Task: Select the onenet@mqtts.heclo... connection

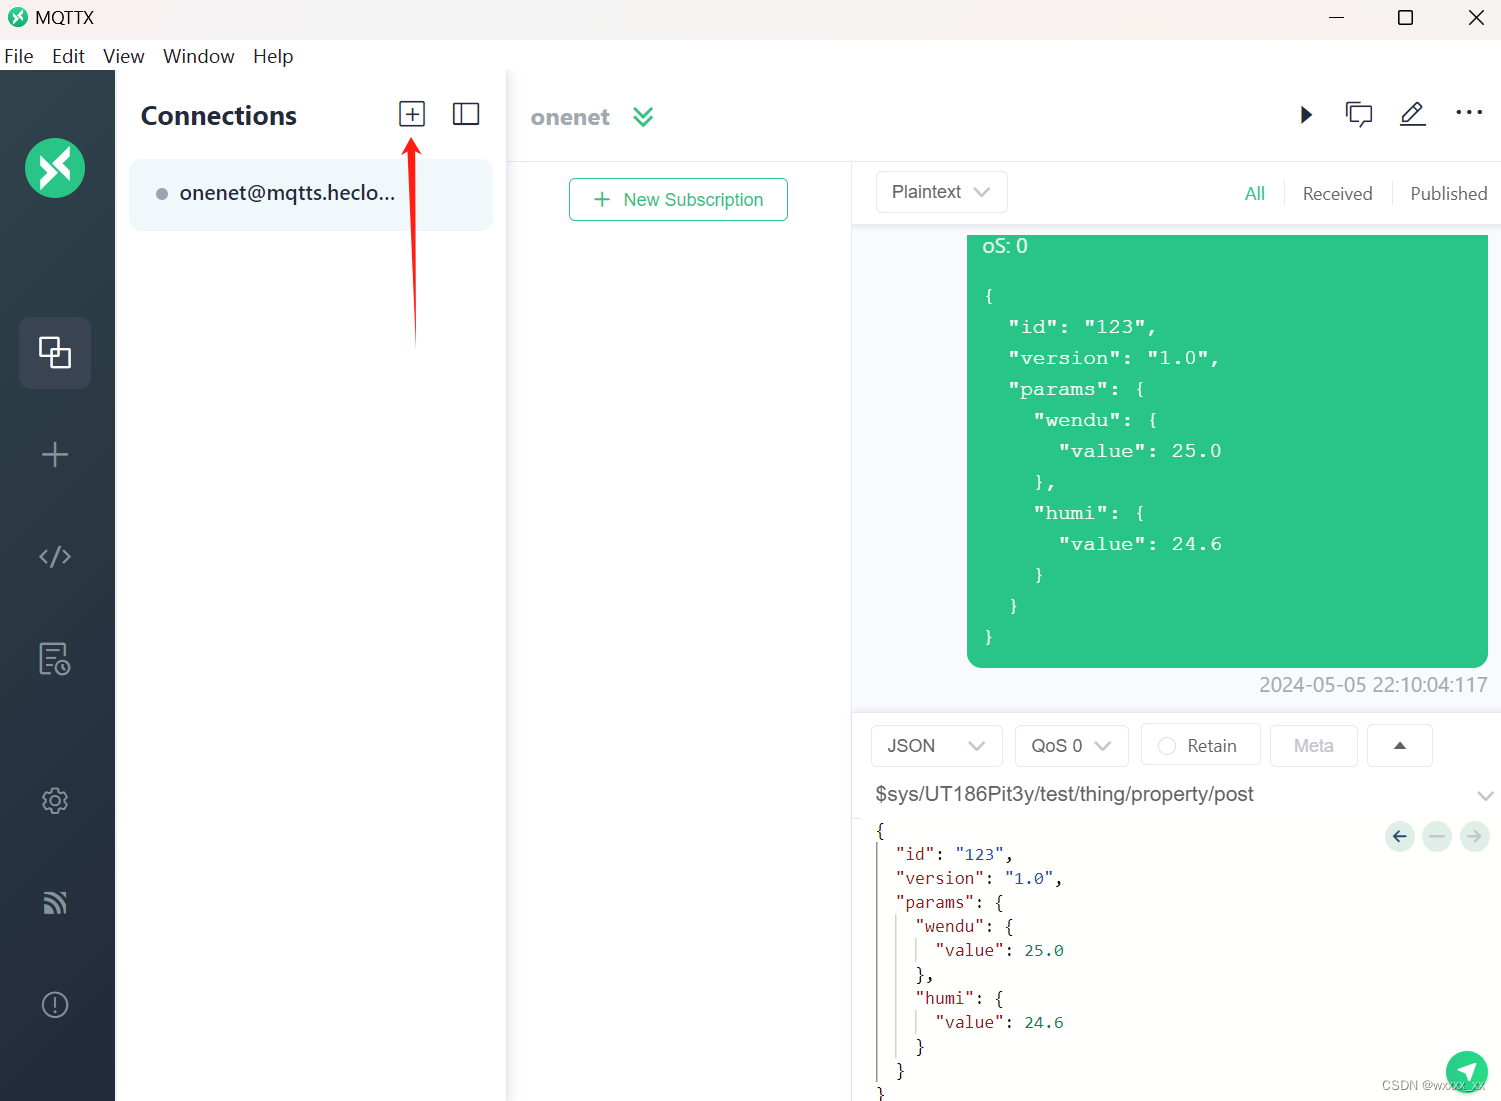Action: [311, 194]
